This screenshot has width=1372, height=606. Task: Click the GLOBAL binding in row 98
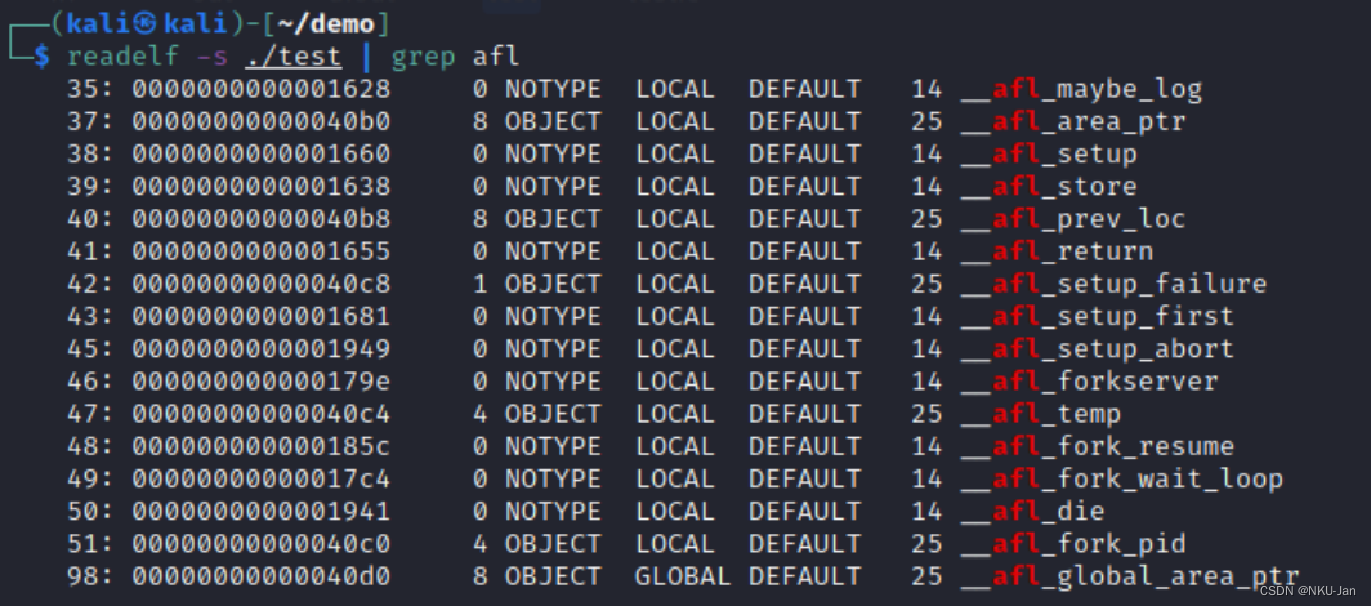click(683, 576)
